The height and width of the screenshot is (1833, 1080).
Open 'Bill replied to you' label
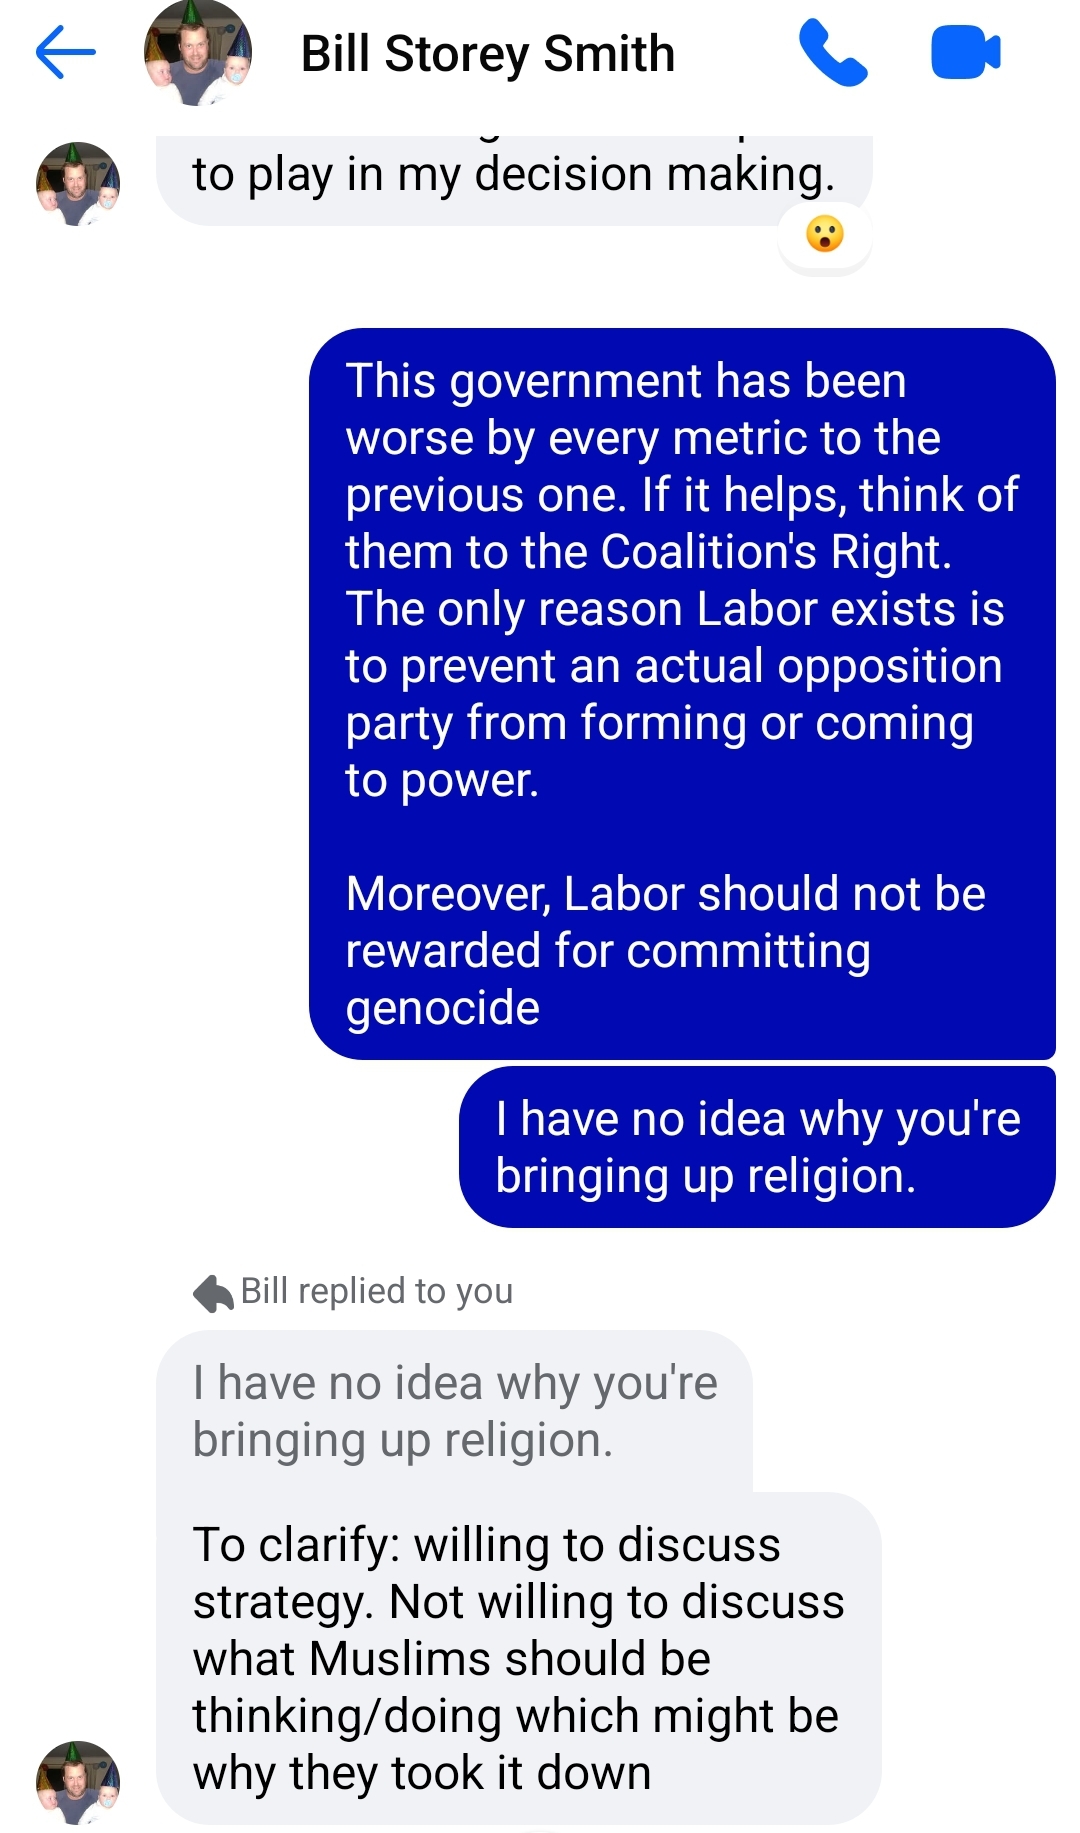[377, 1291]
